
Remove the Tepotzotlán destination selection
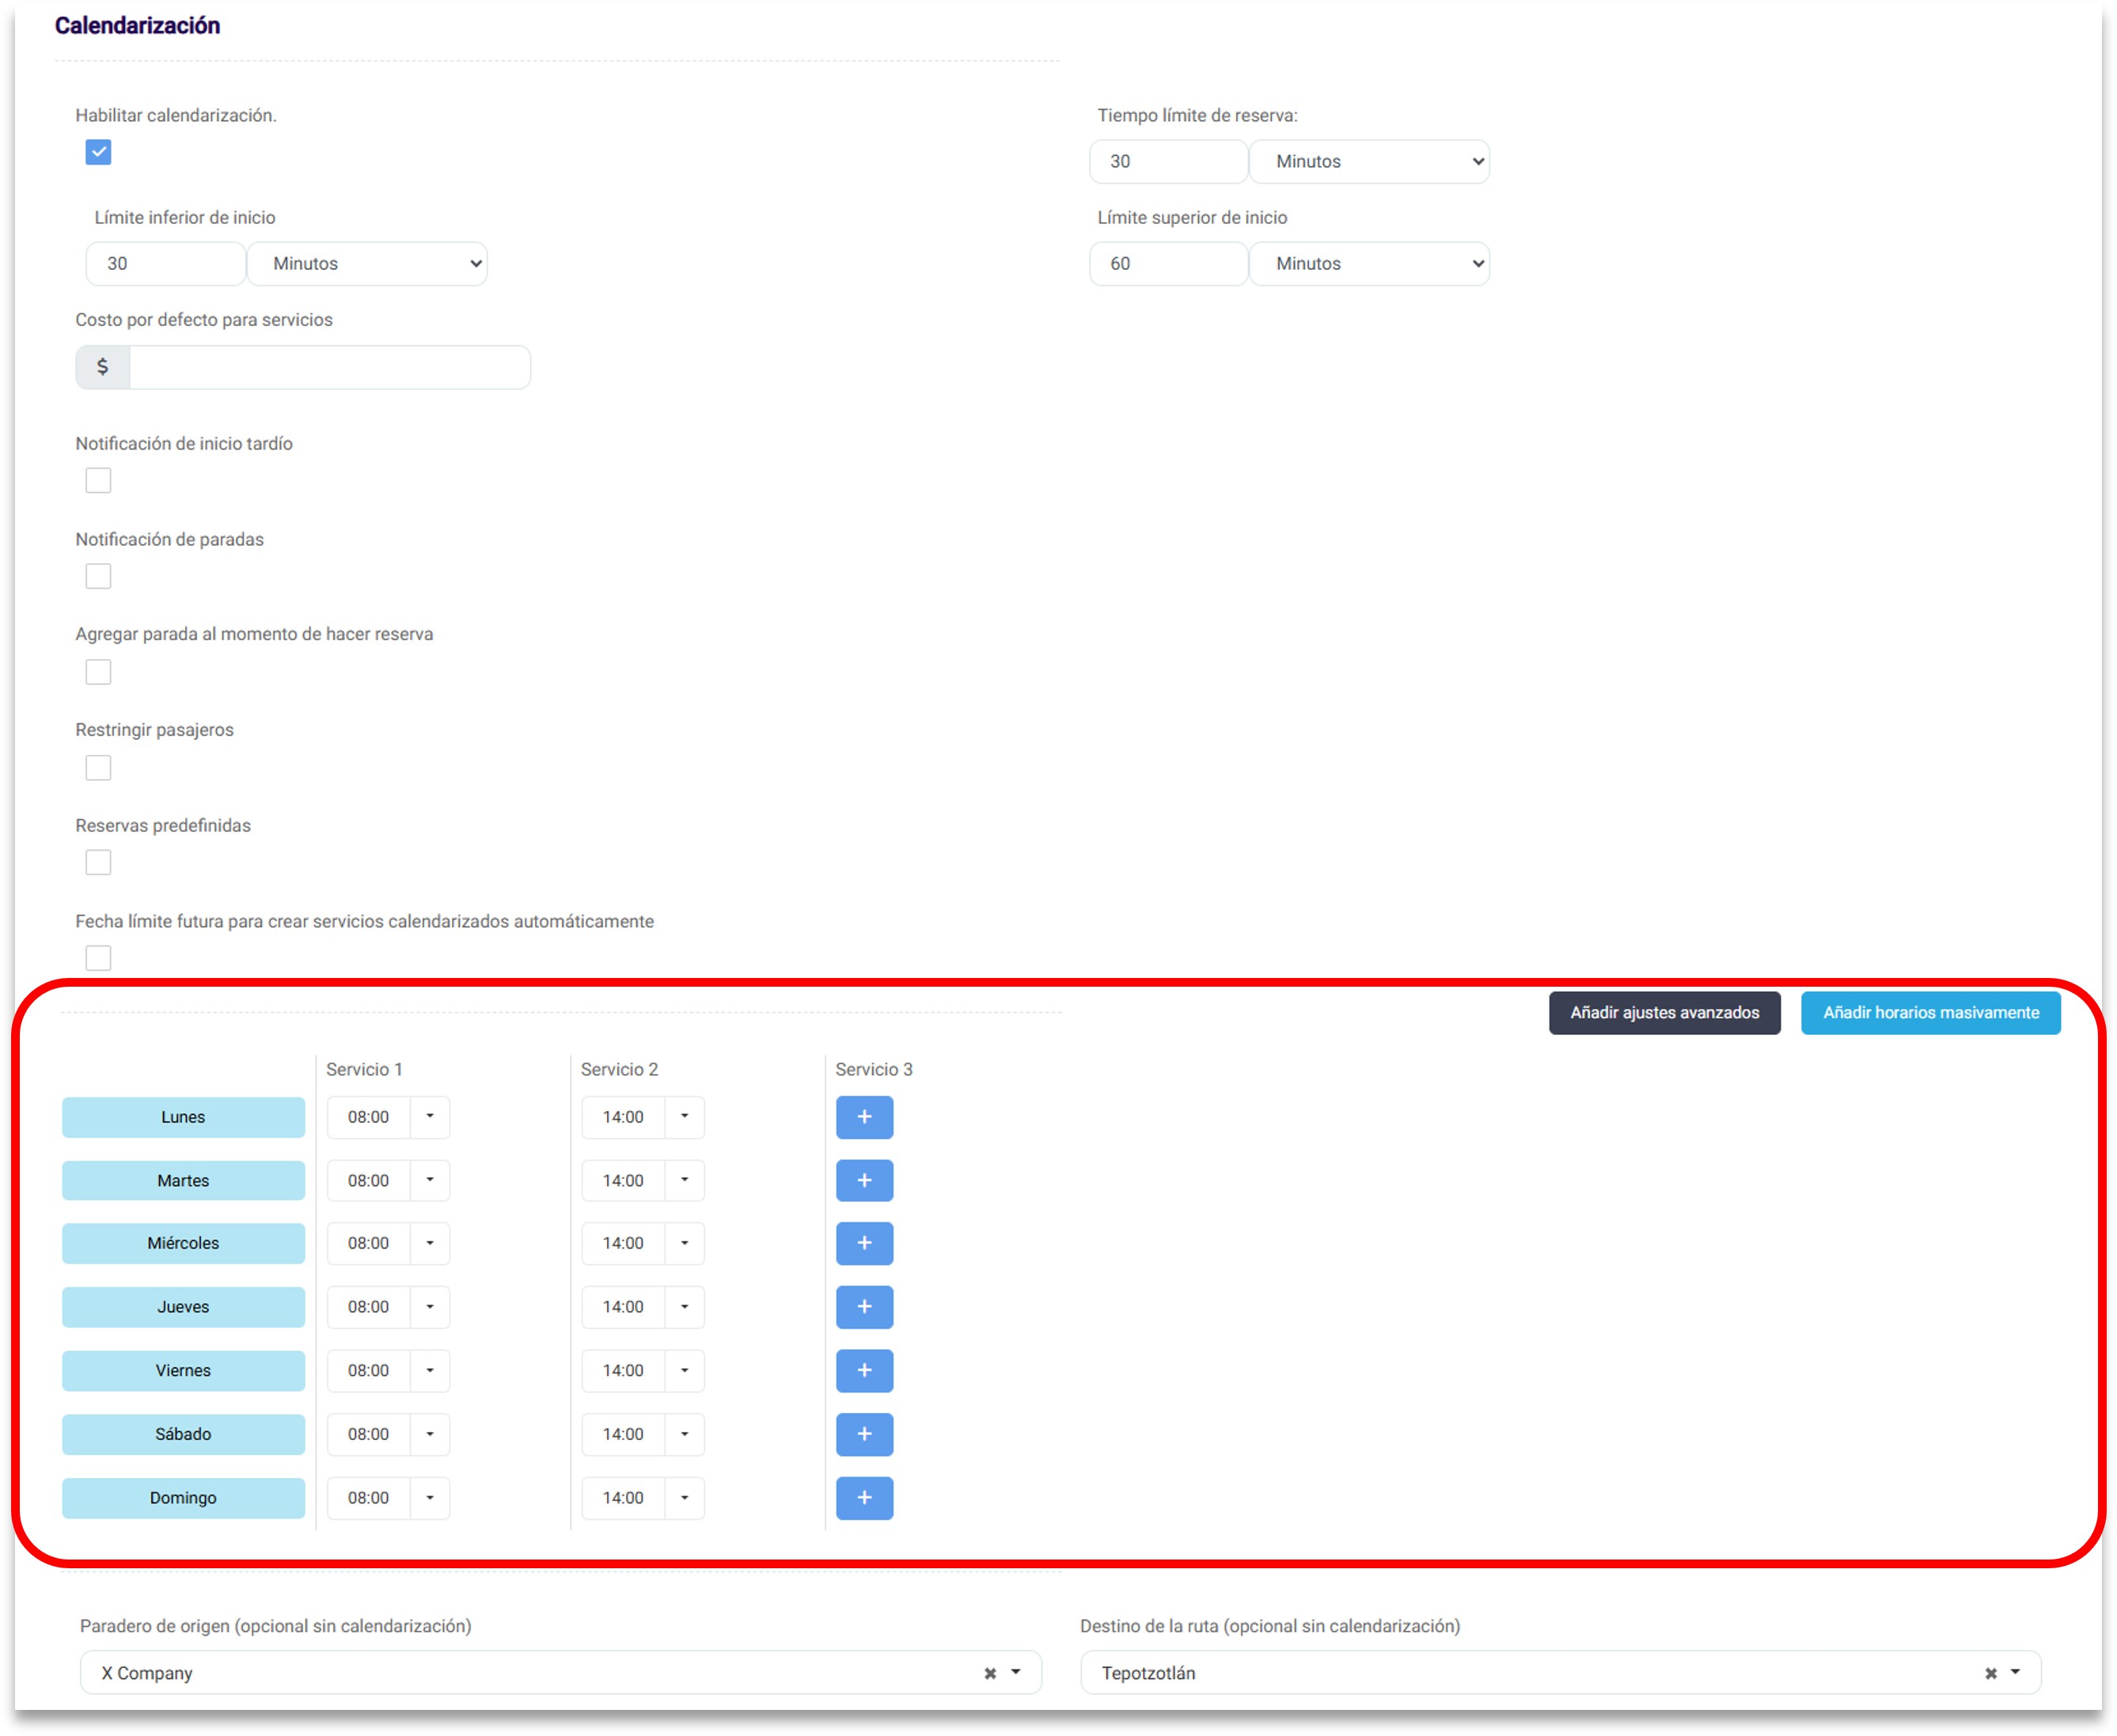point(1990,1673)
